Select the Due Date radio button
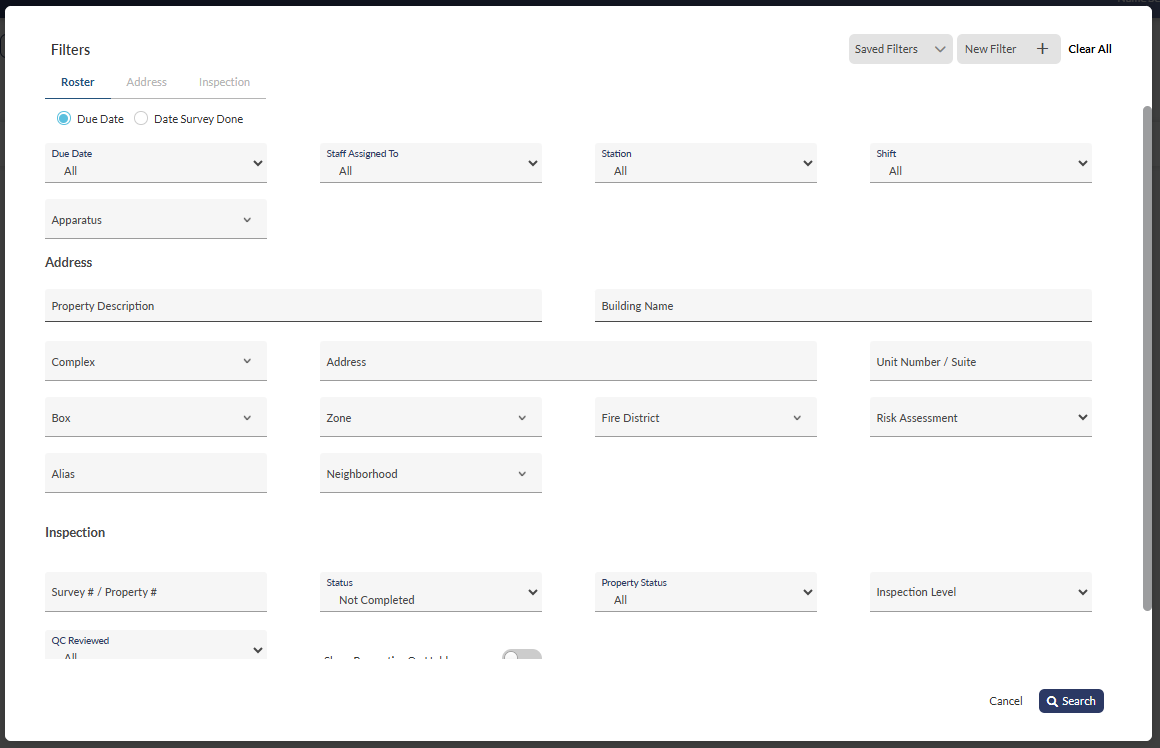This screenshot has width=1160, height=748. pyautogui.click(x=64, y=119)
